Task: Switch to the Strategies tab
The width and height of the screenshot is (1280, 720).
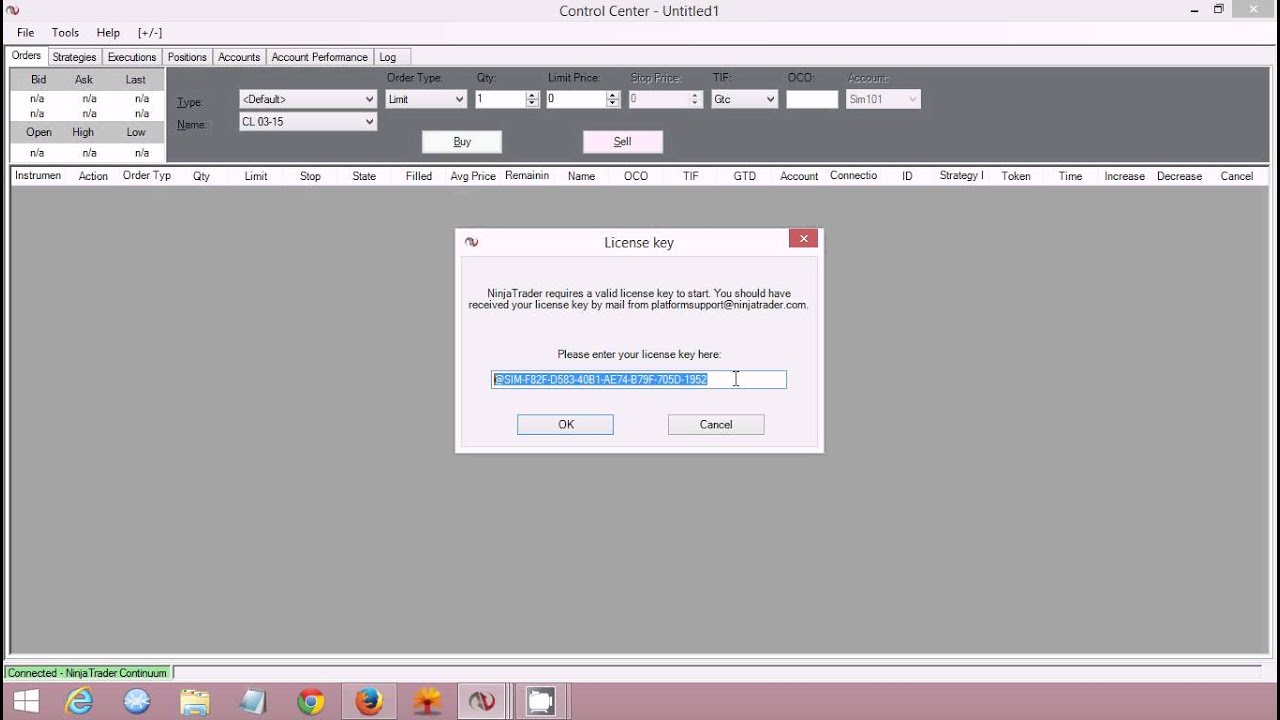Action: [x=75, y=57]
